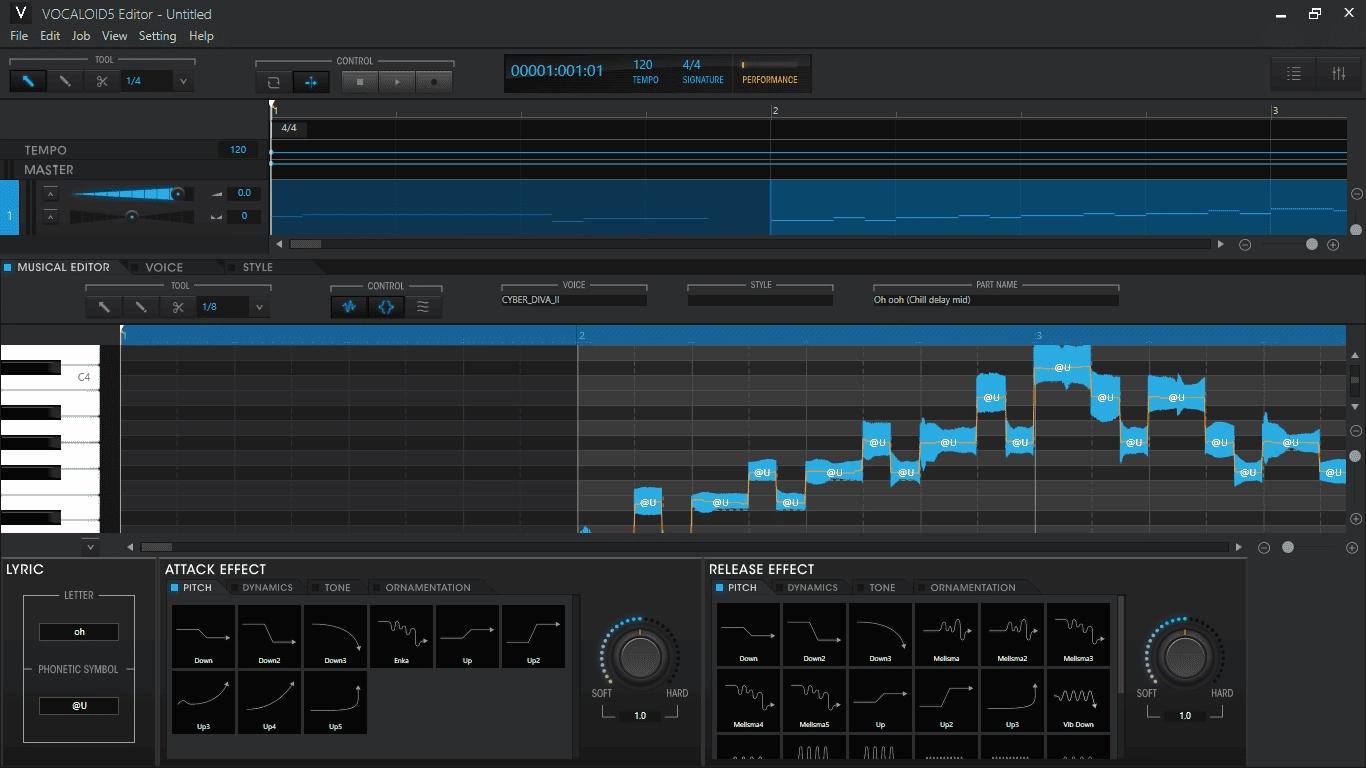Viewport: 1366px width, 768px height.
Task: Open the track list panel icon
Action: [1294, 73]
